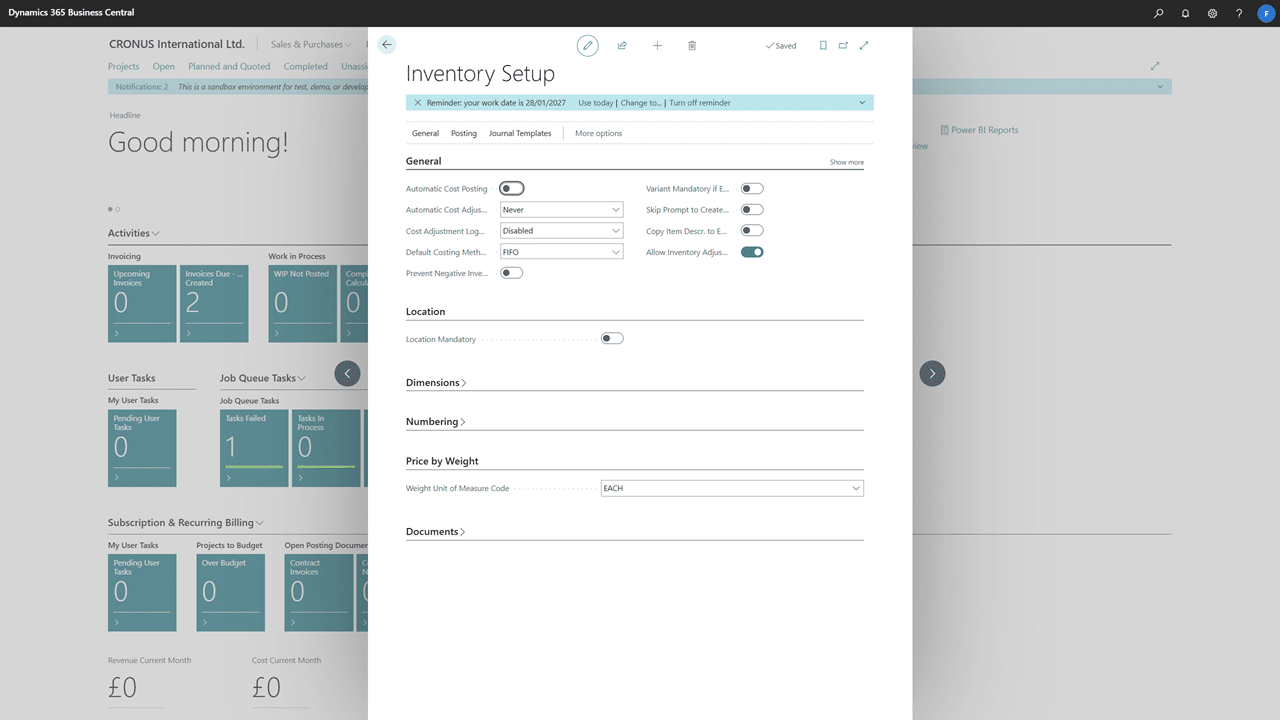Click the Show more link
Viewport: 1280px width, 720px height.
(x=846, y=162)
